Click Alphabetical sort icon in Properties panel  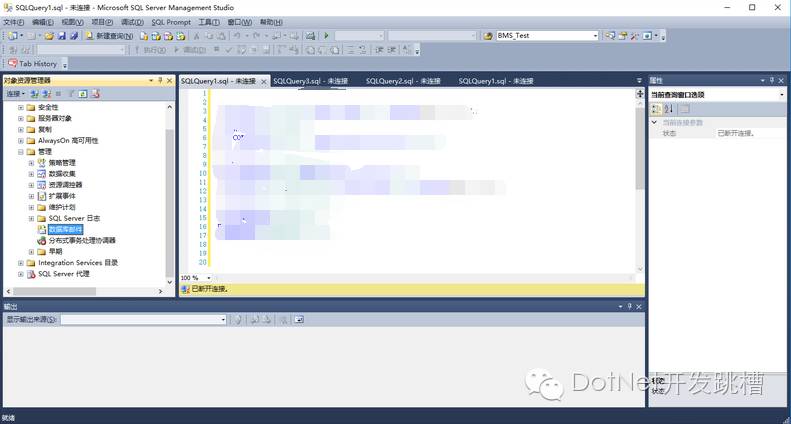pyautogui.click(x=669, y=109)
